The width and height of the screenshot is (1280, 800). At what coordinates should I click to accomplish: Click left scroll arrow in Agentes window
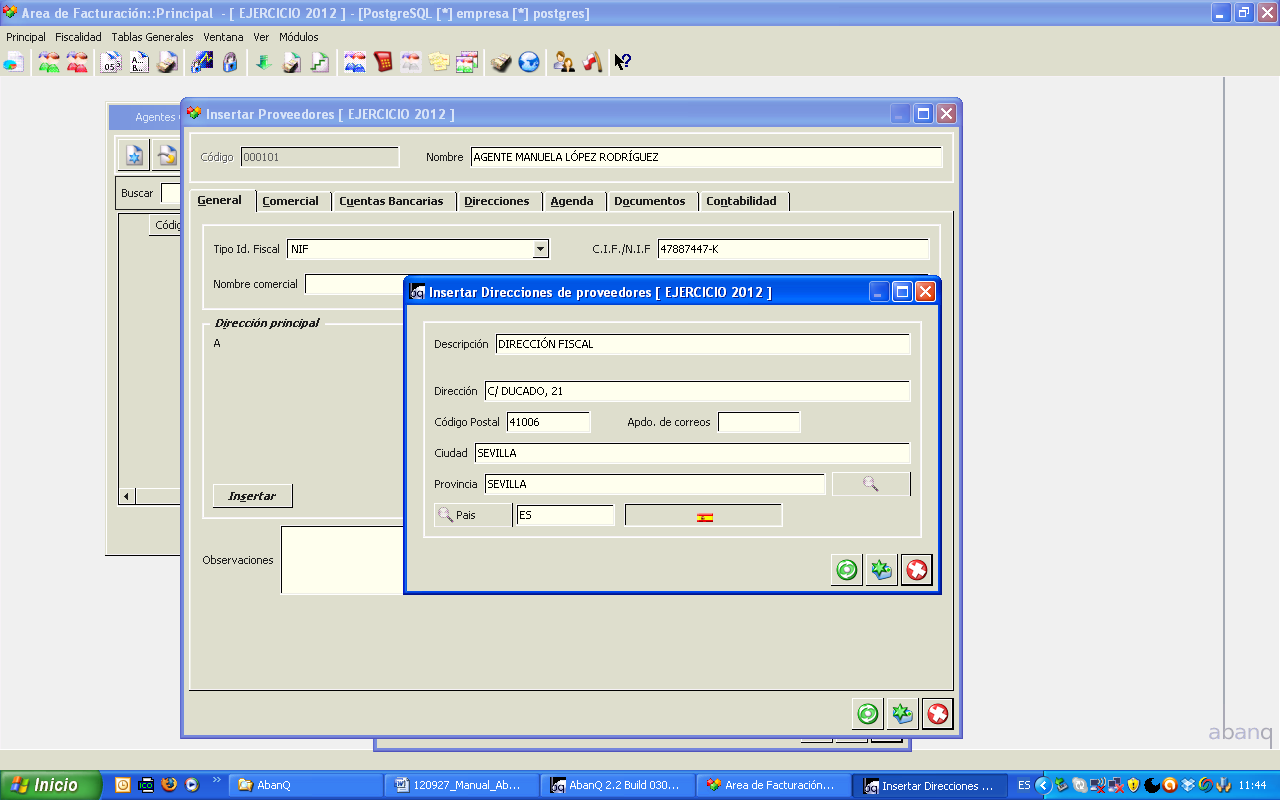coord(126,496)
